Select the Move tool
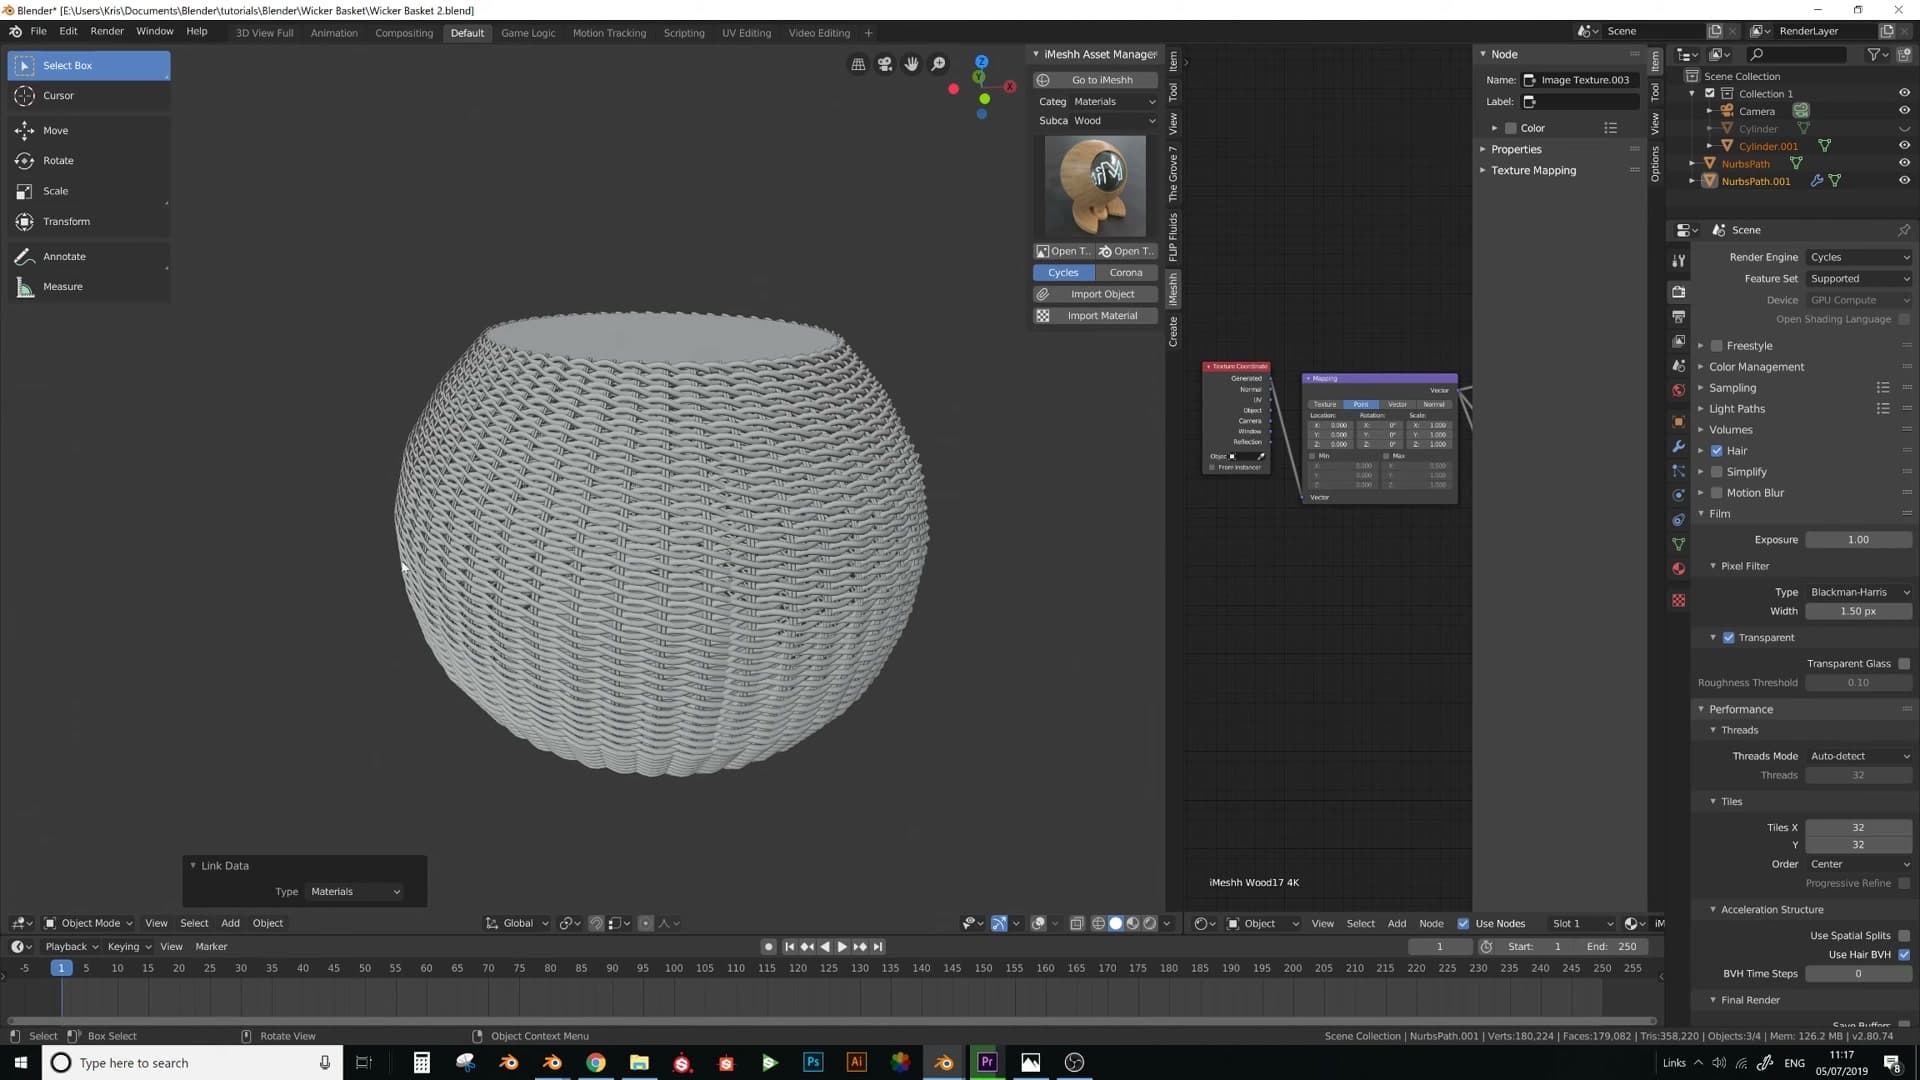The width and height of the screenshot is (1920, 1080). click(x=88, y=131)
